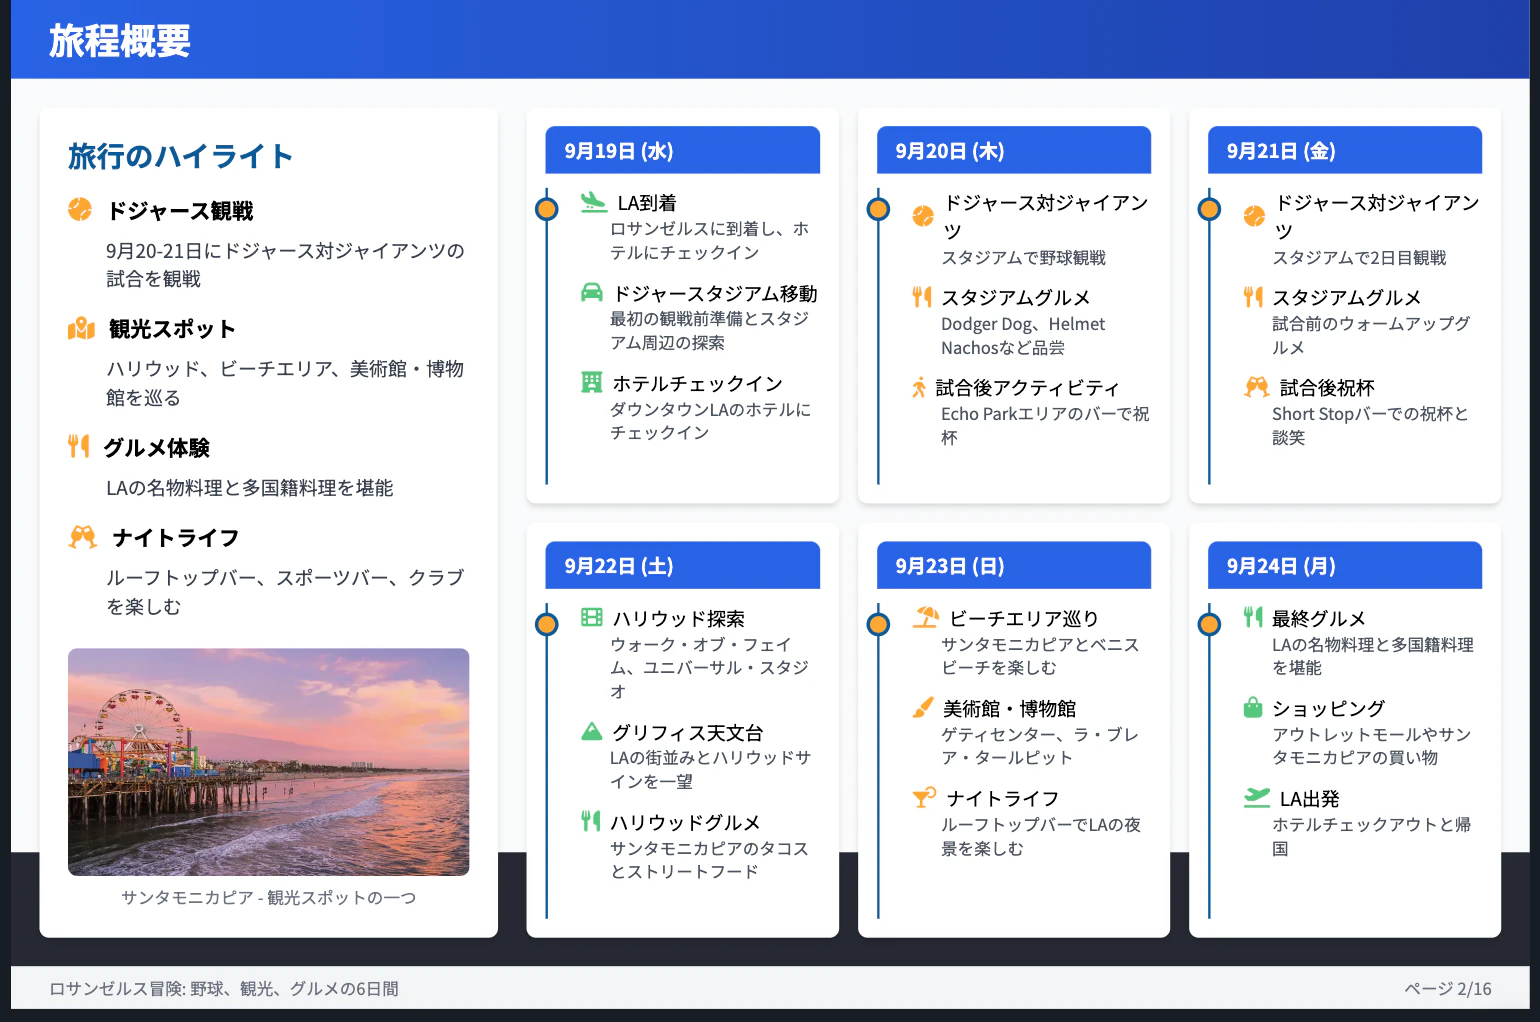Screen dimensions: 1540x1022
Task: Click the utensils icon under 9月21日 スタジアムグルメ
Action: coord(1253,297)
